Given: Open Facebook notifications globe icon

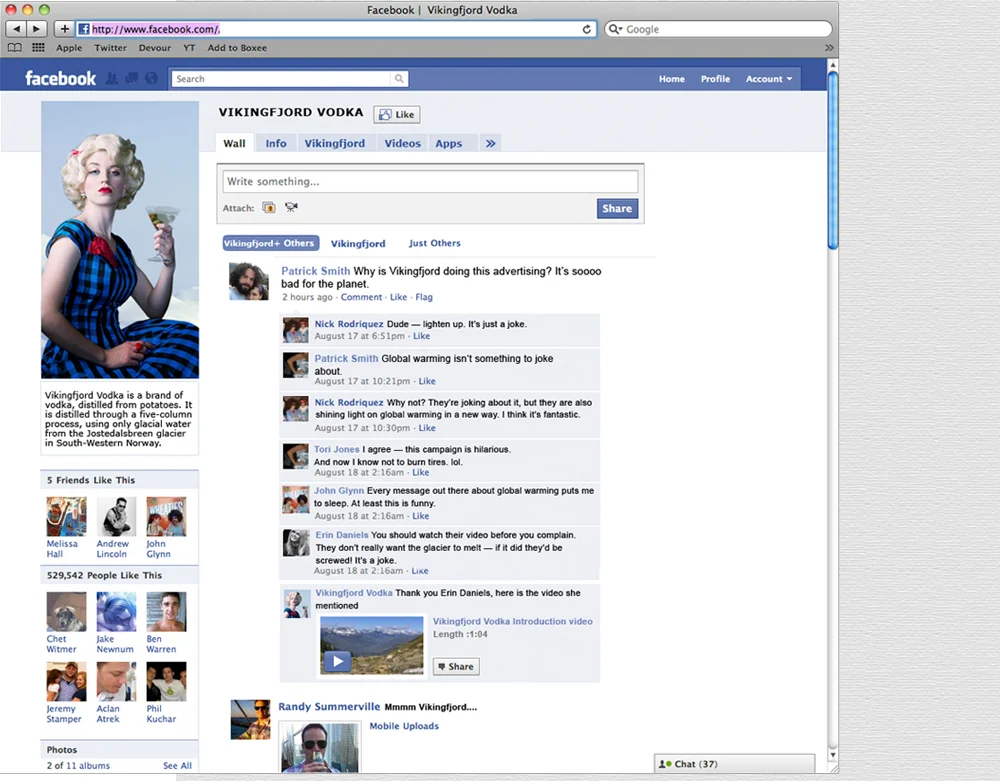Looking at the screenshot, I should (151, 78).
